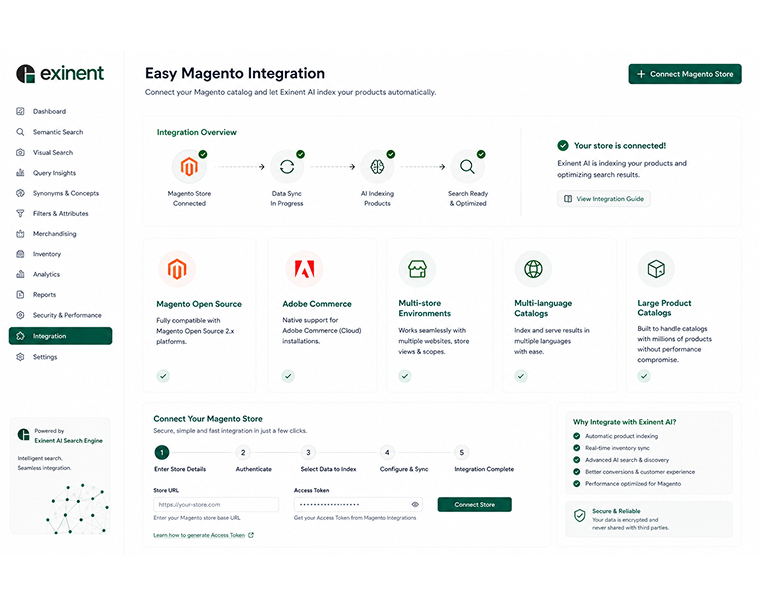
Task: Click the Secure & Reliable shield icon
Action: tap(579, 515)
